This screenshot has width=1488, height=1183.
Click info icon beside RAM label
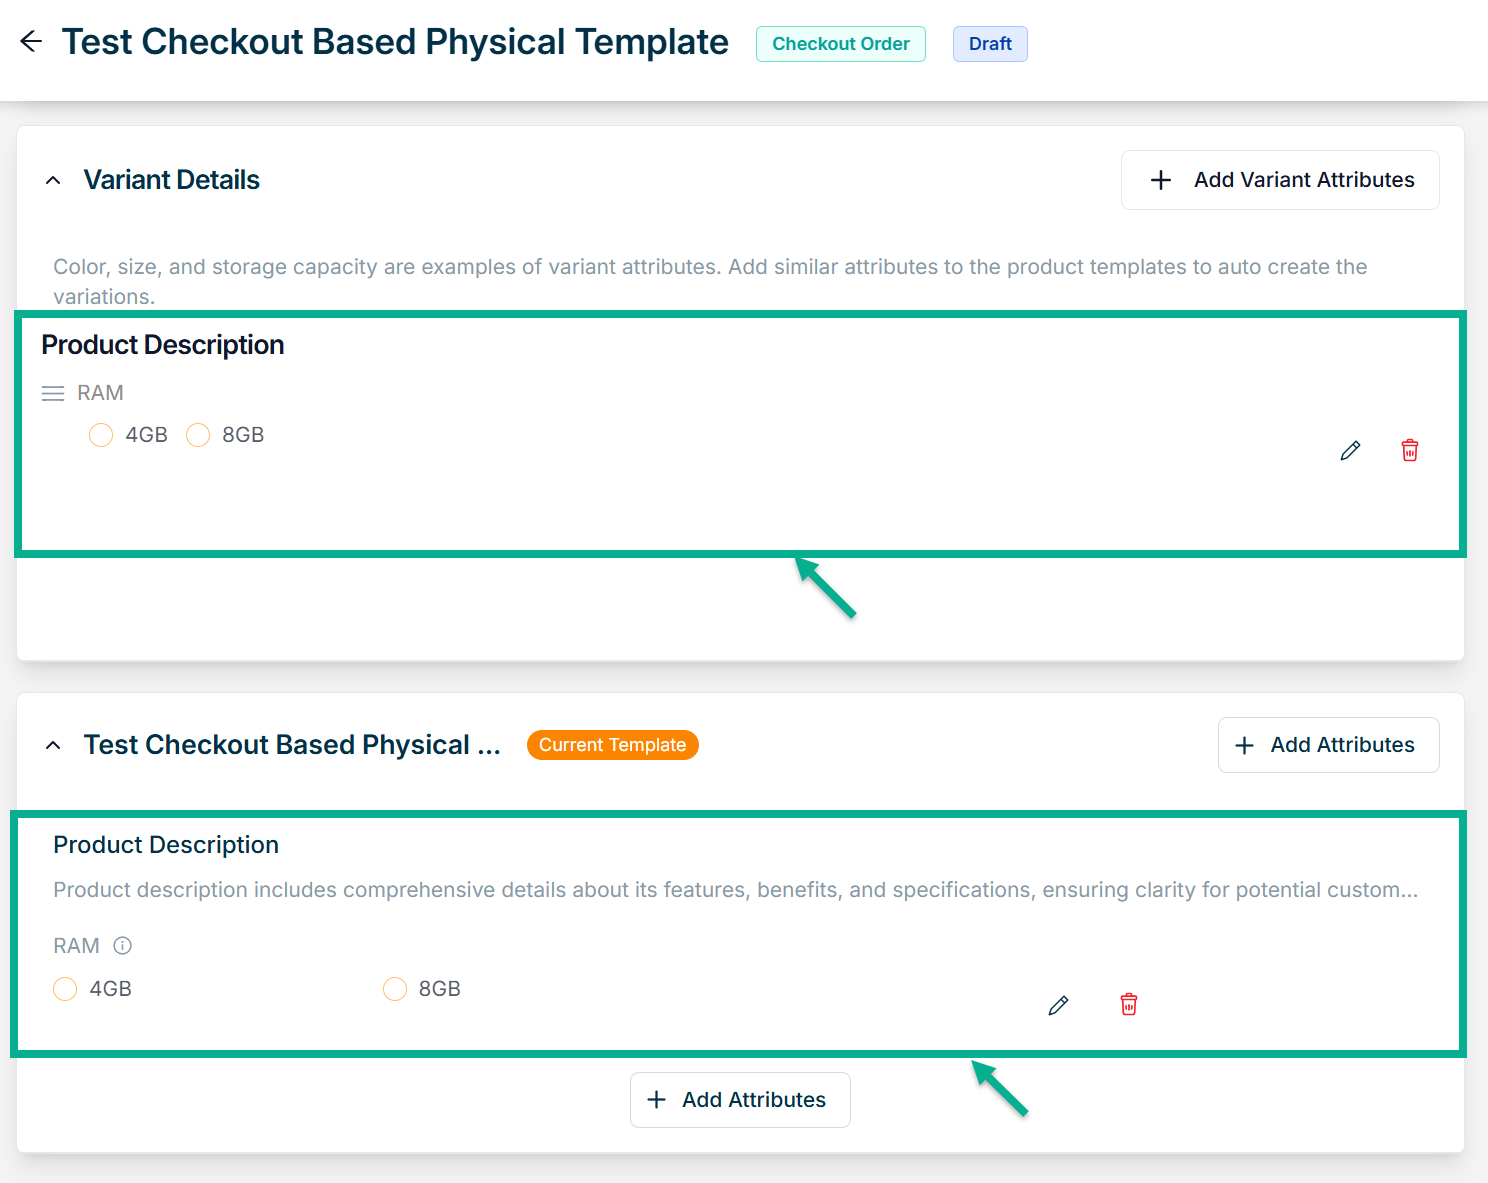pyautogui.click(x=123, y=945)
